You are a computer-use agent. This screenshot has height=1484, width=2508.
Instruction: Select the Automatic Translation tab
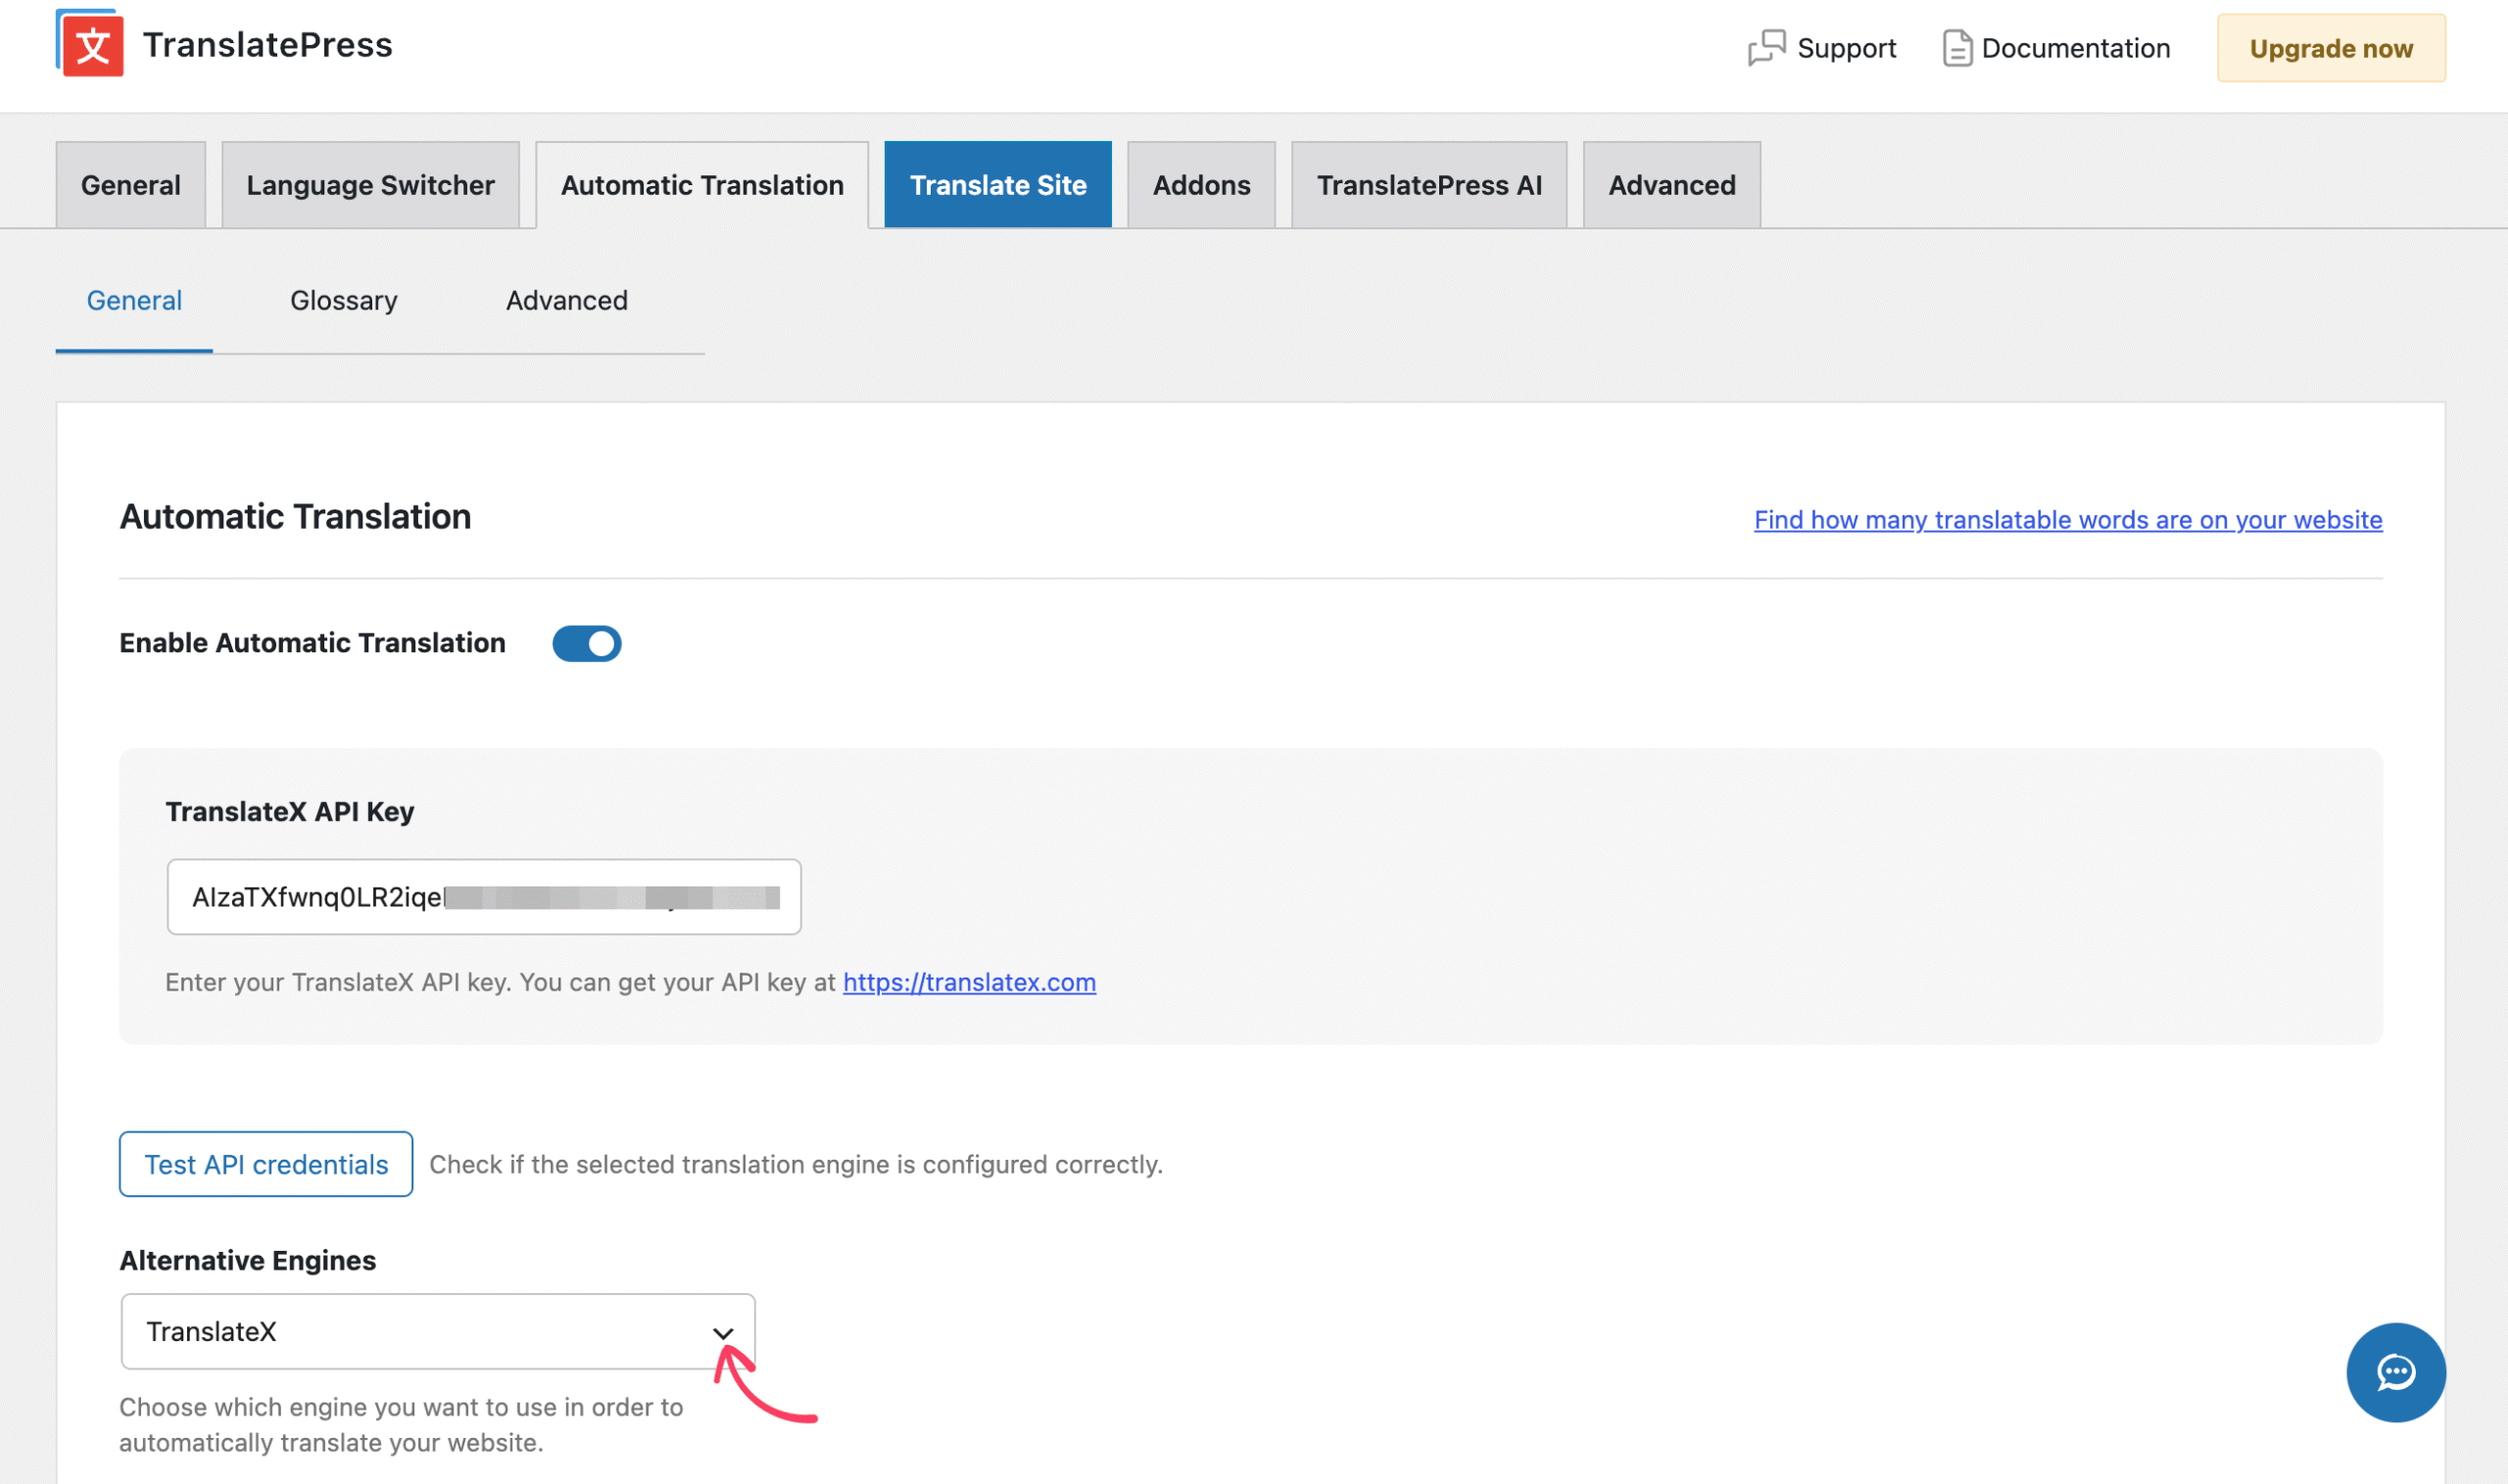pos(702,185)
